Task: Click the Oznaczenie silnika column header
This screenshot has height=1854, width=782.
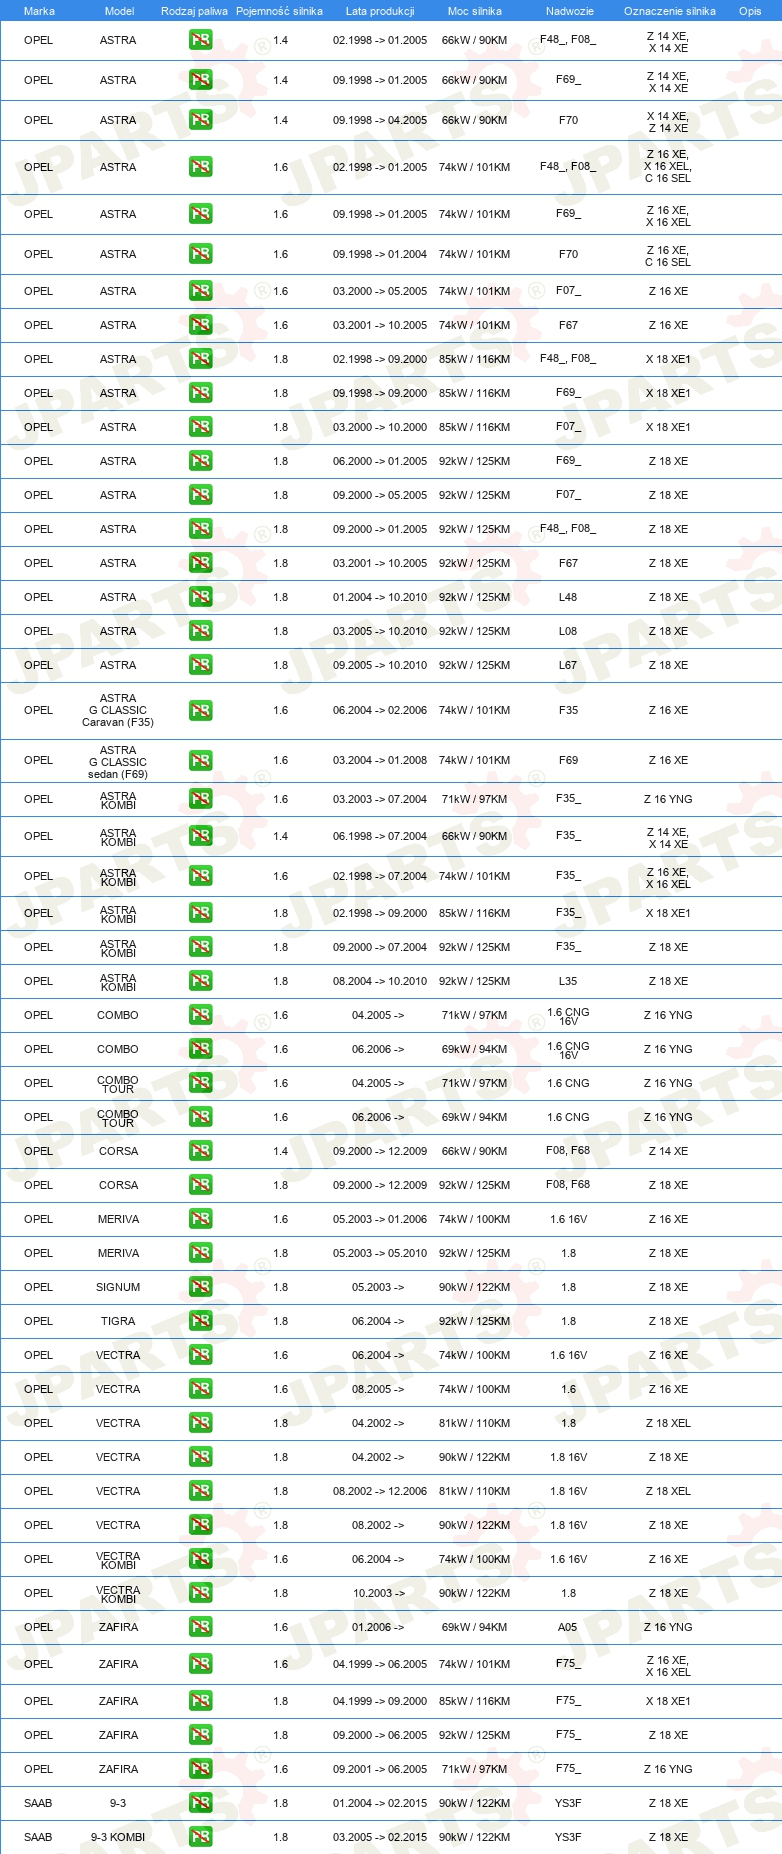Action: [669, 11]
